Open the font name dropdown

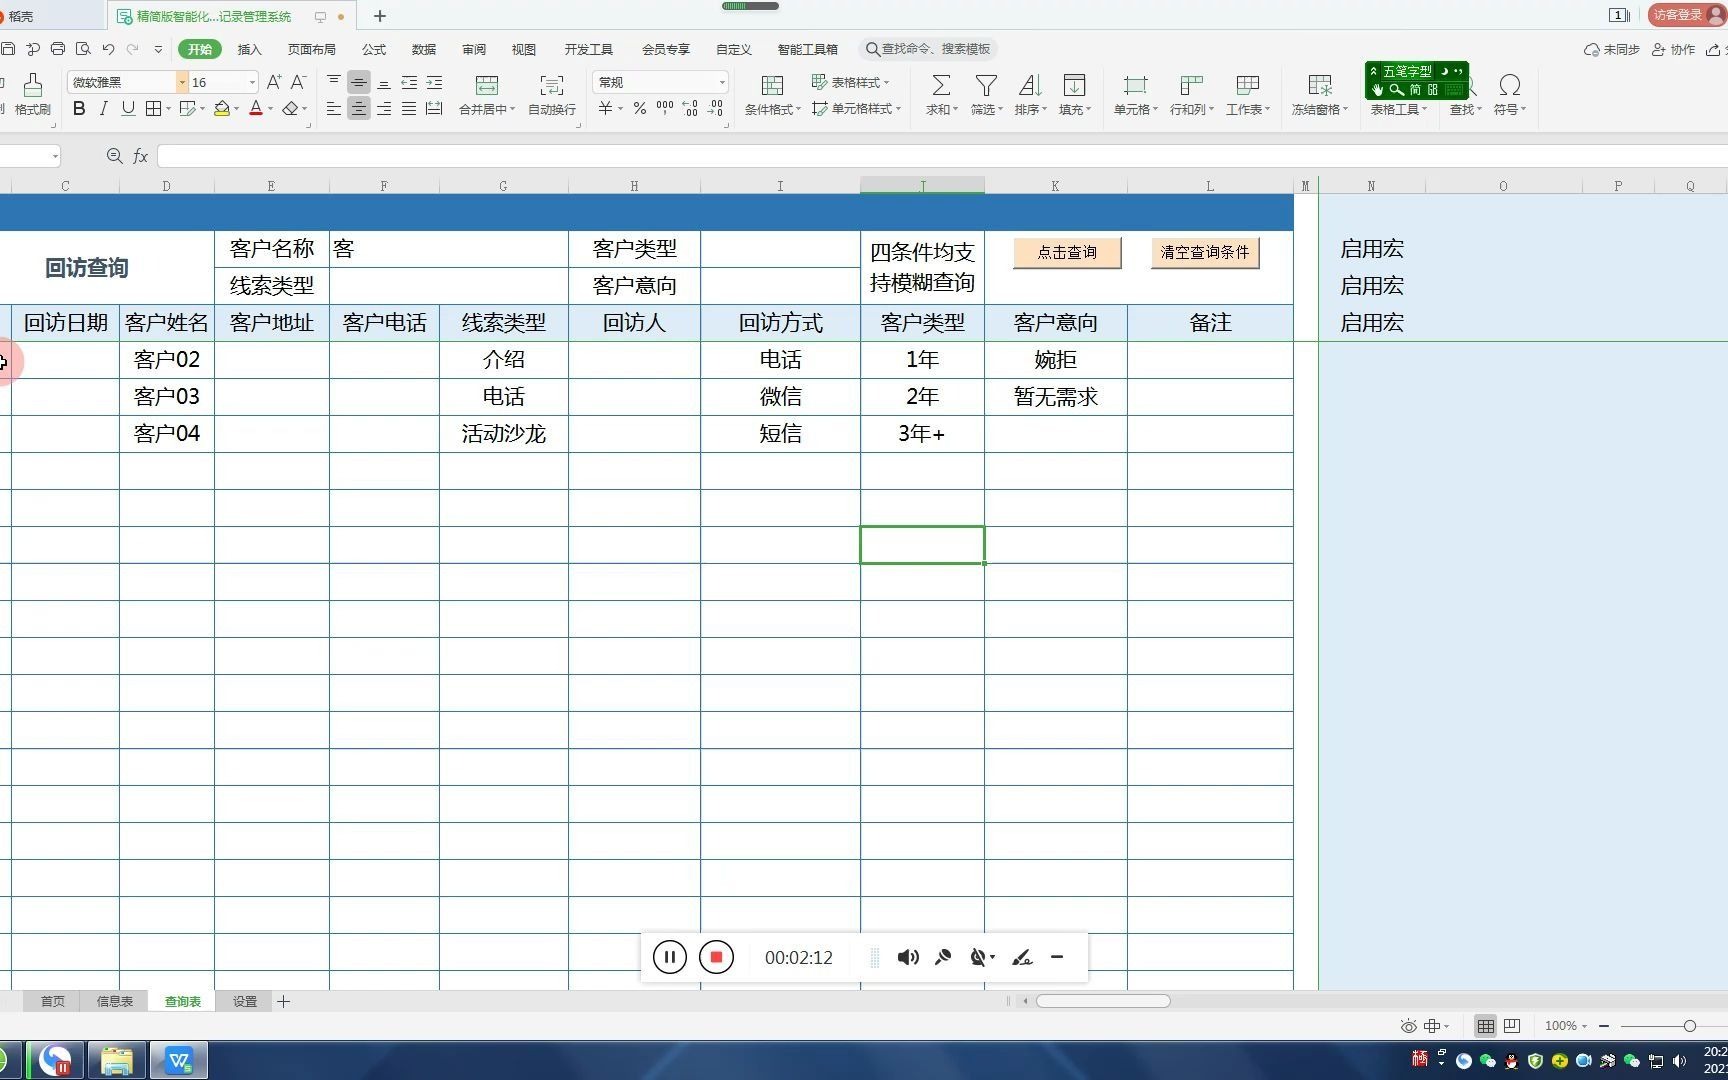[x=182, y=82]
